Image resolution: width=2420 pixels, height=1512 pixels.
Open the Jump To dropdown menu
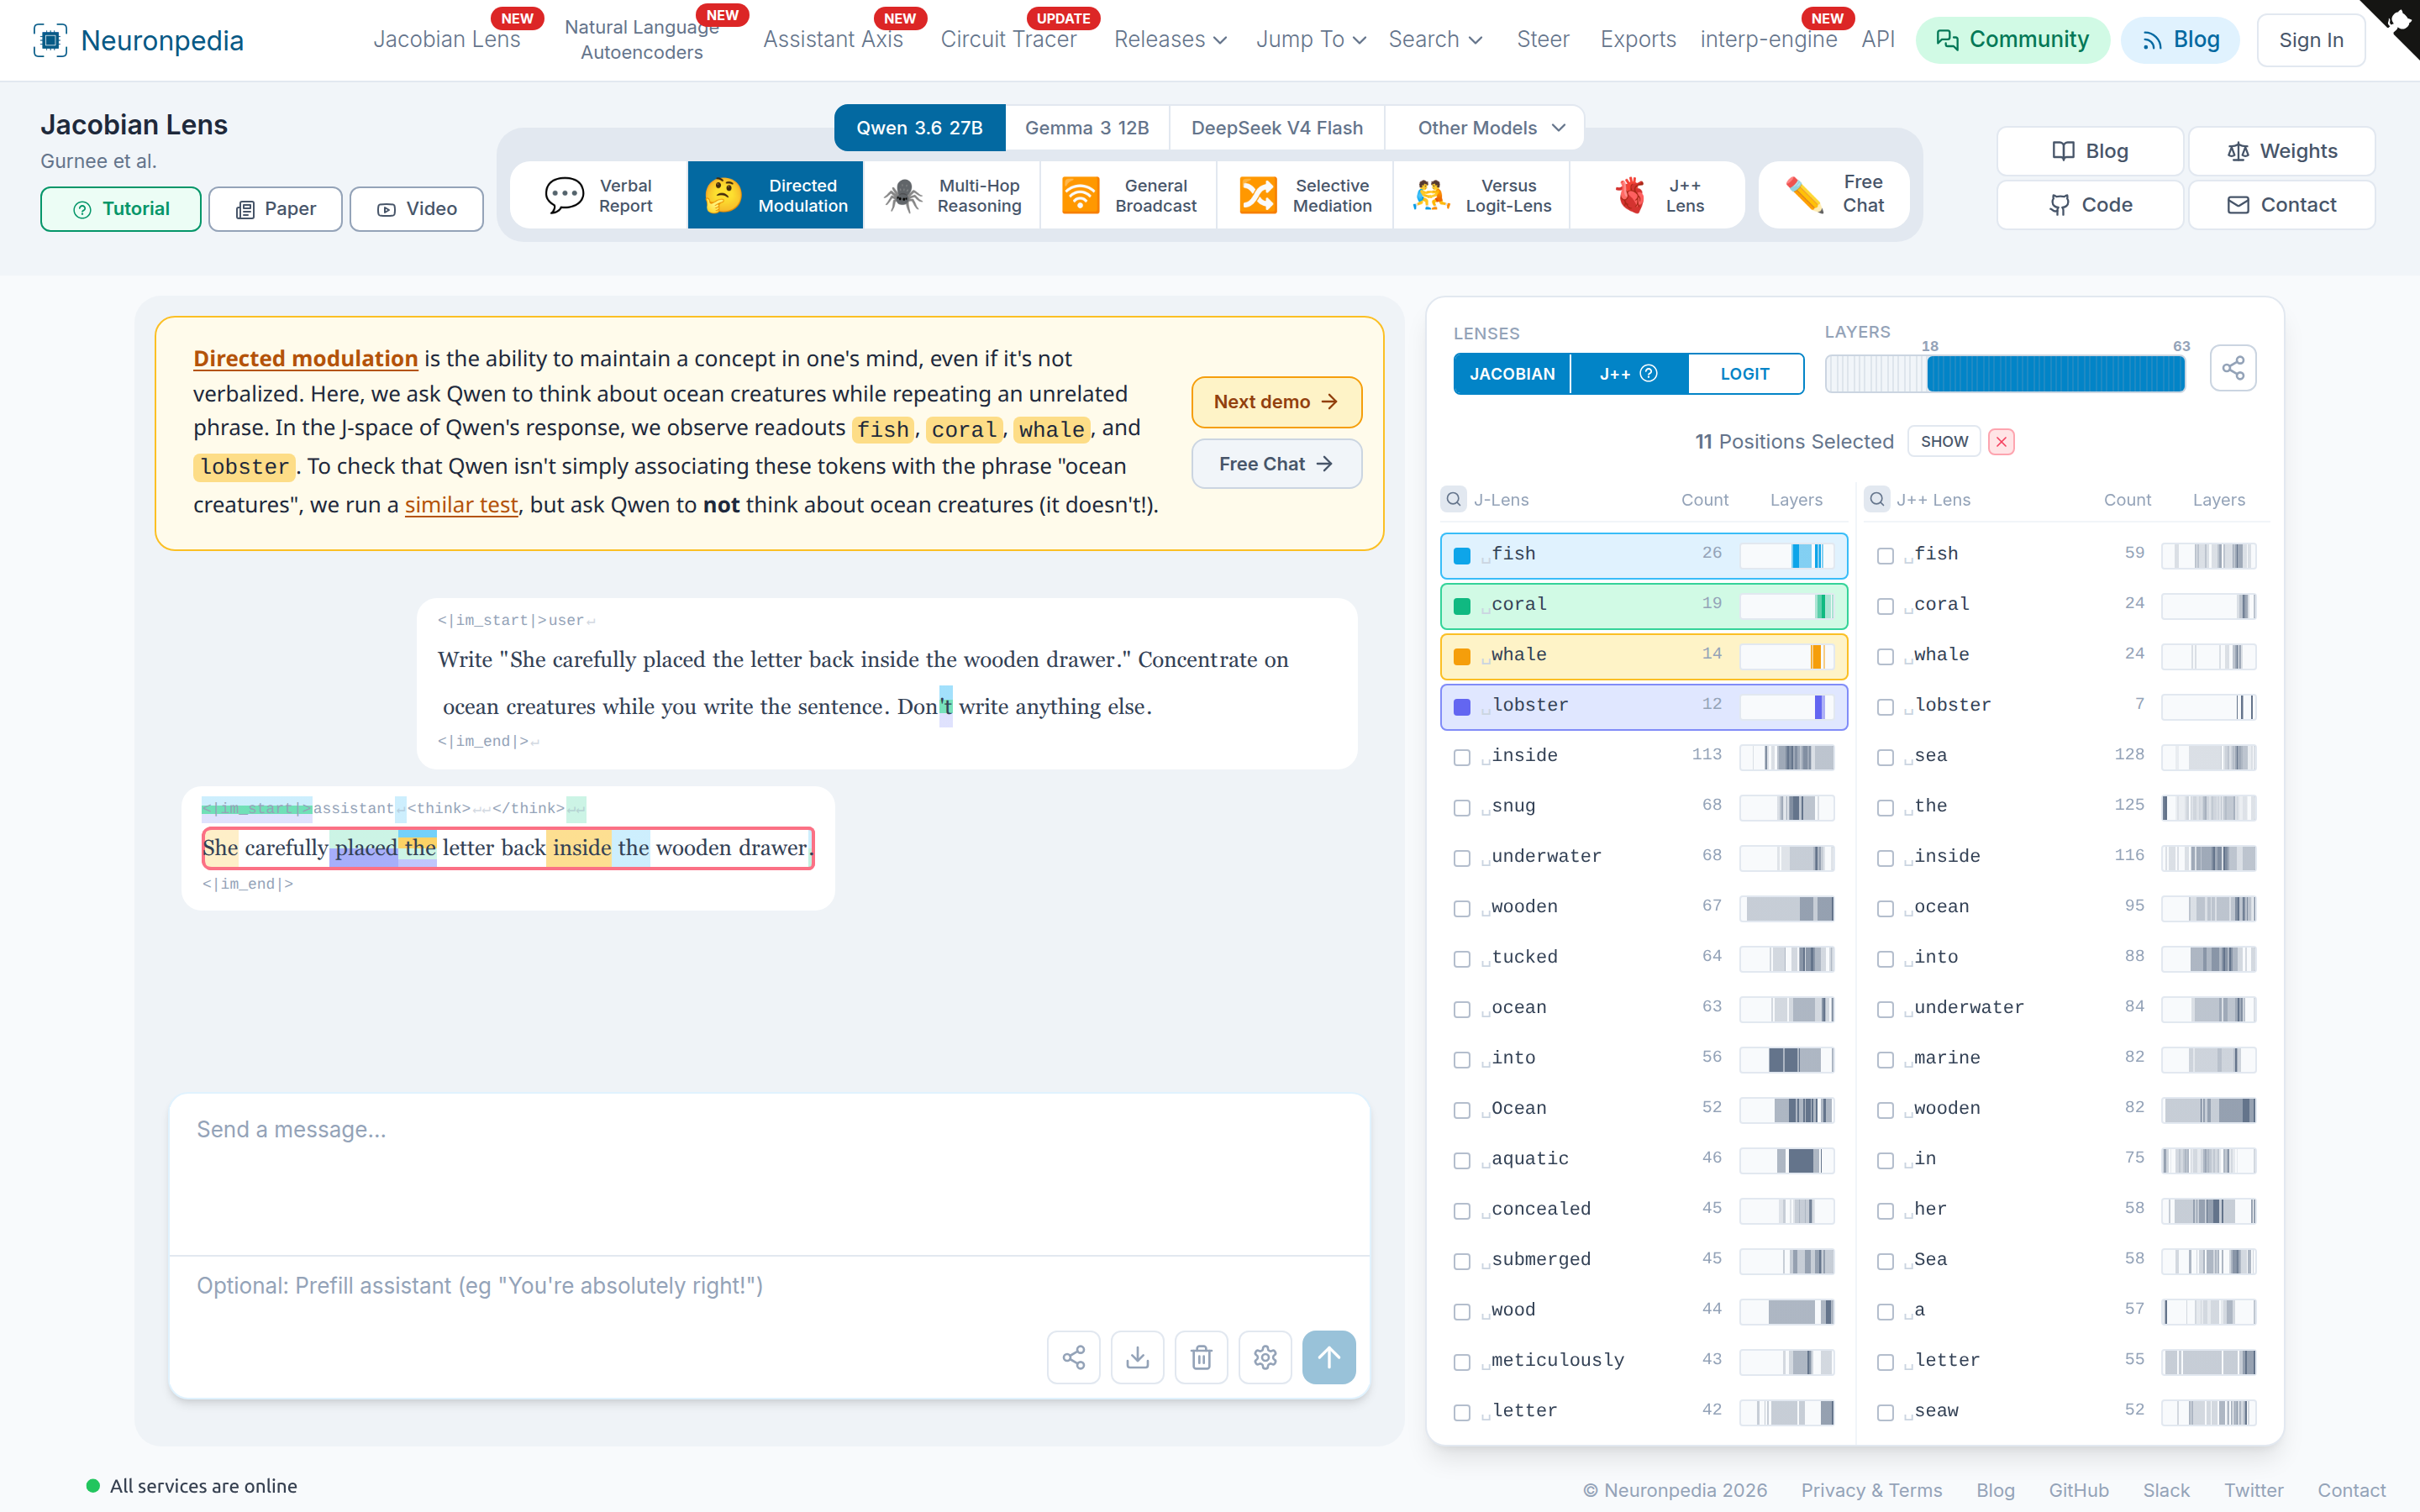click(1311, 39)
